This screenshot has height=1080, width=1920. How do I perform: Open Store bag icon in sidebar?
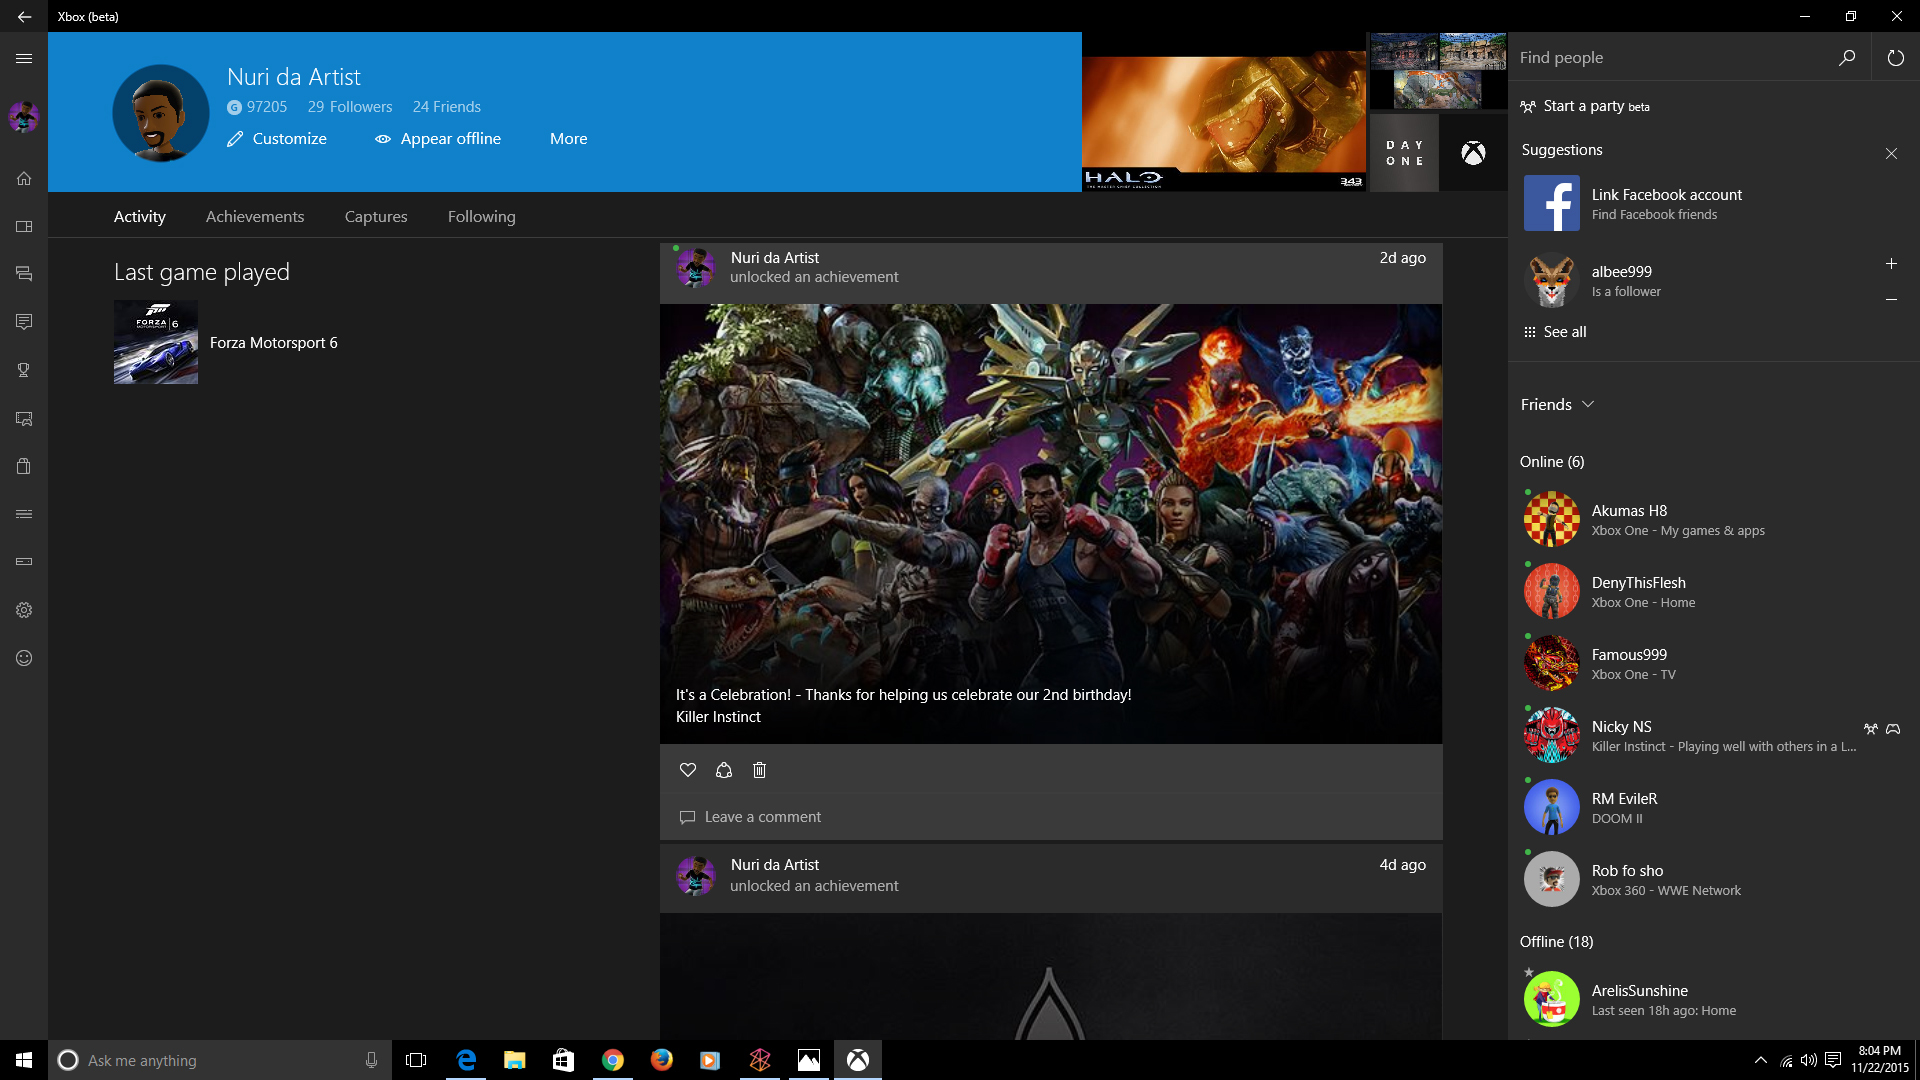[24, 466]
